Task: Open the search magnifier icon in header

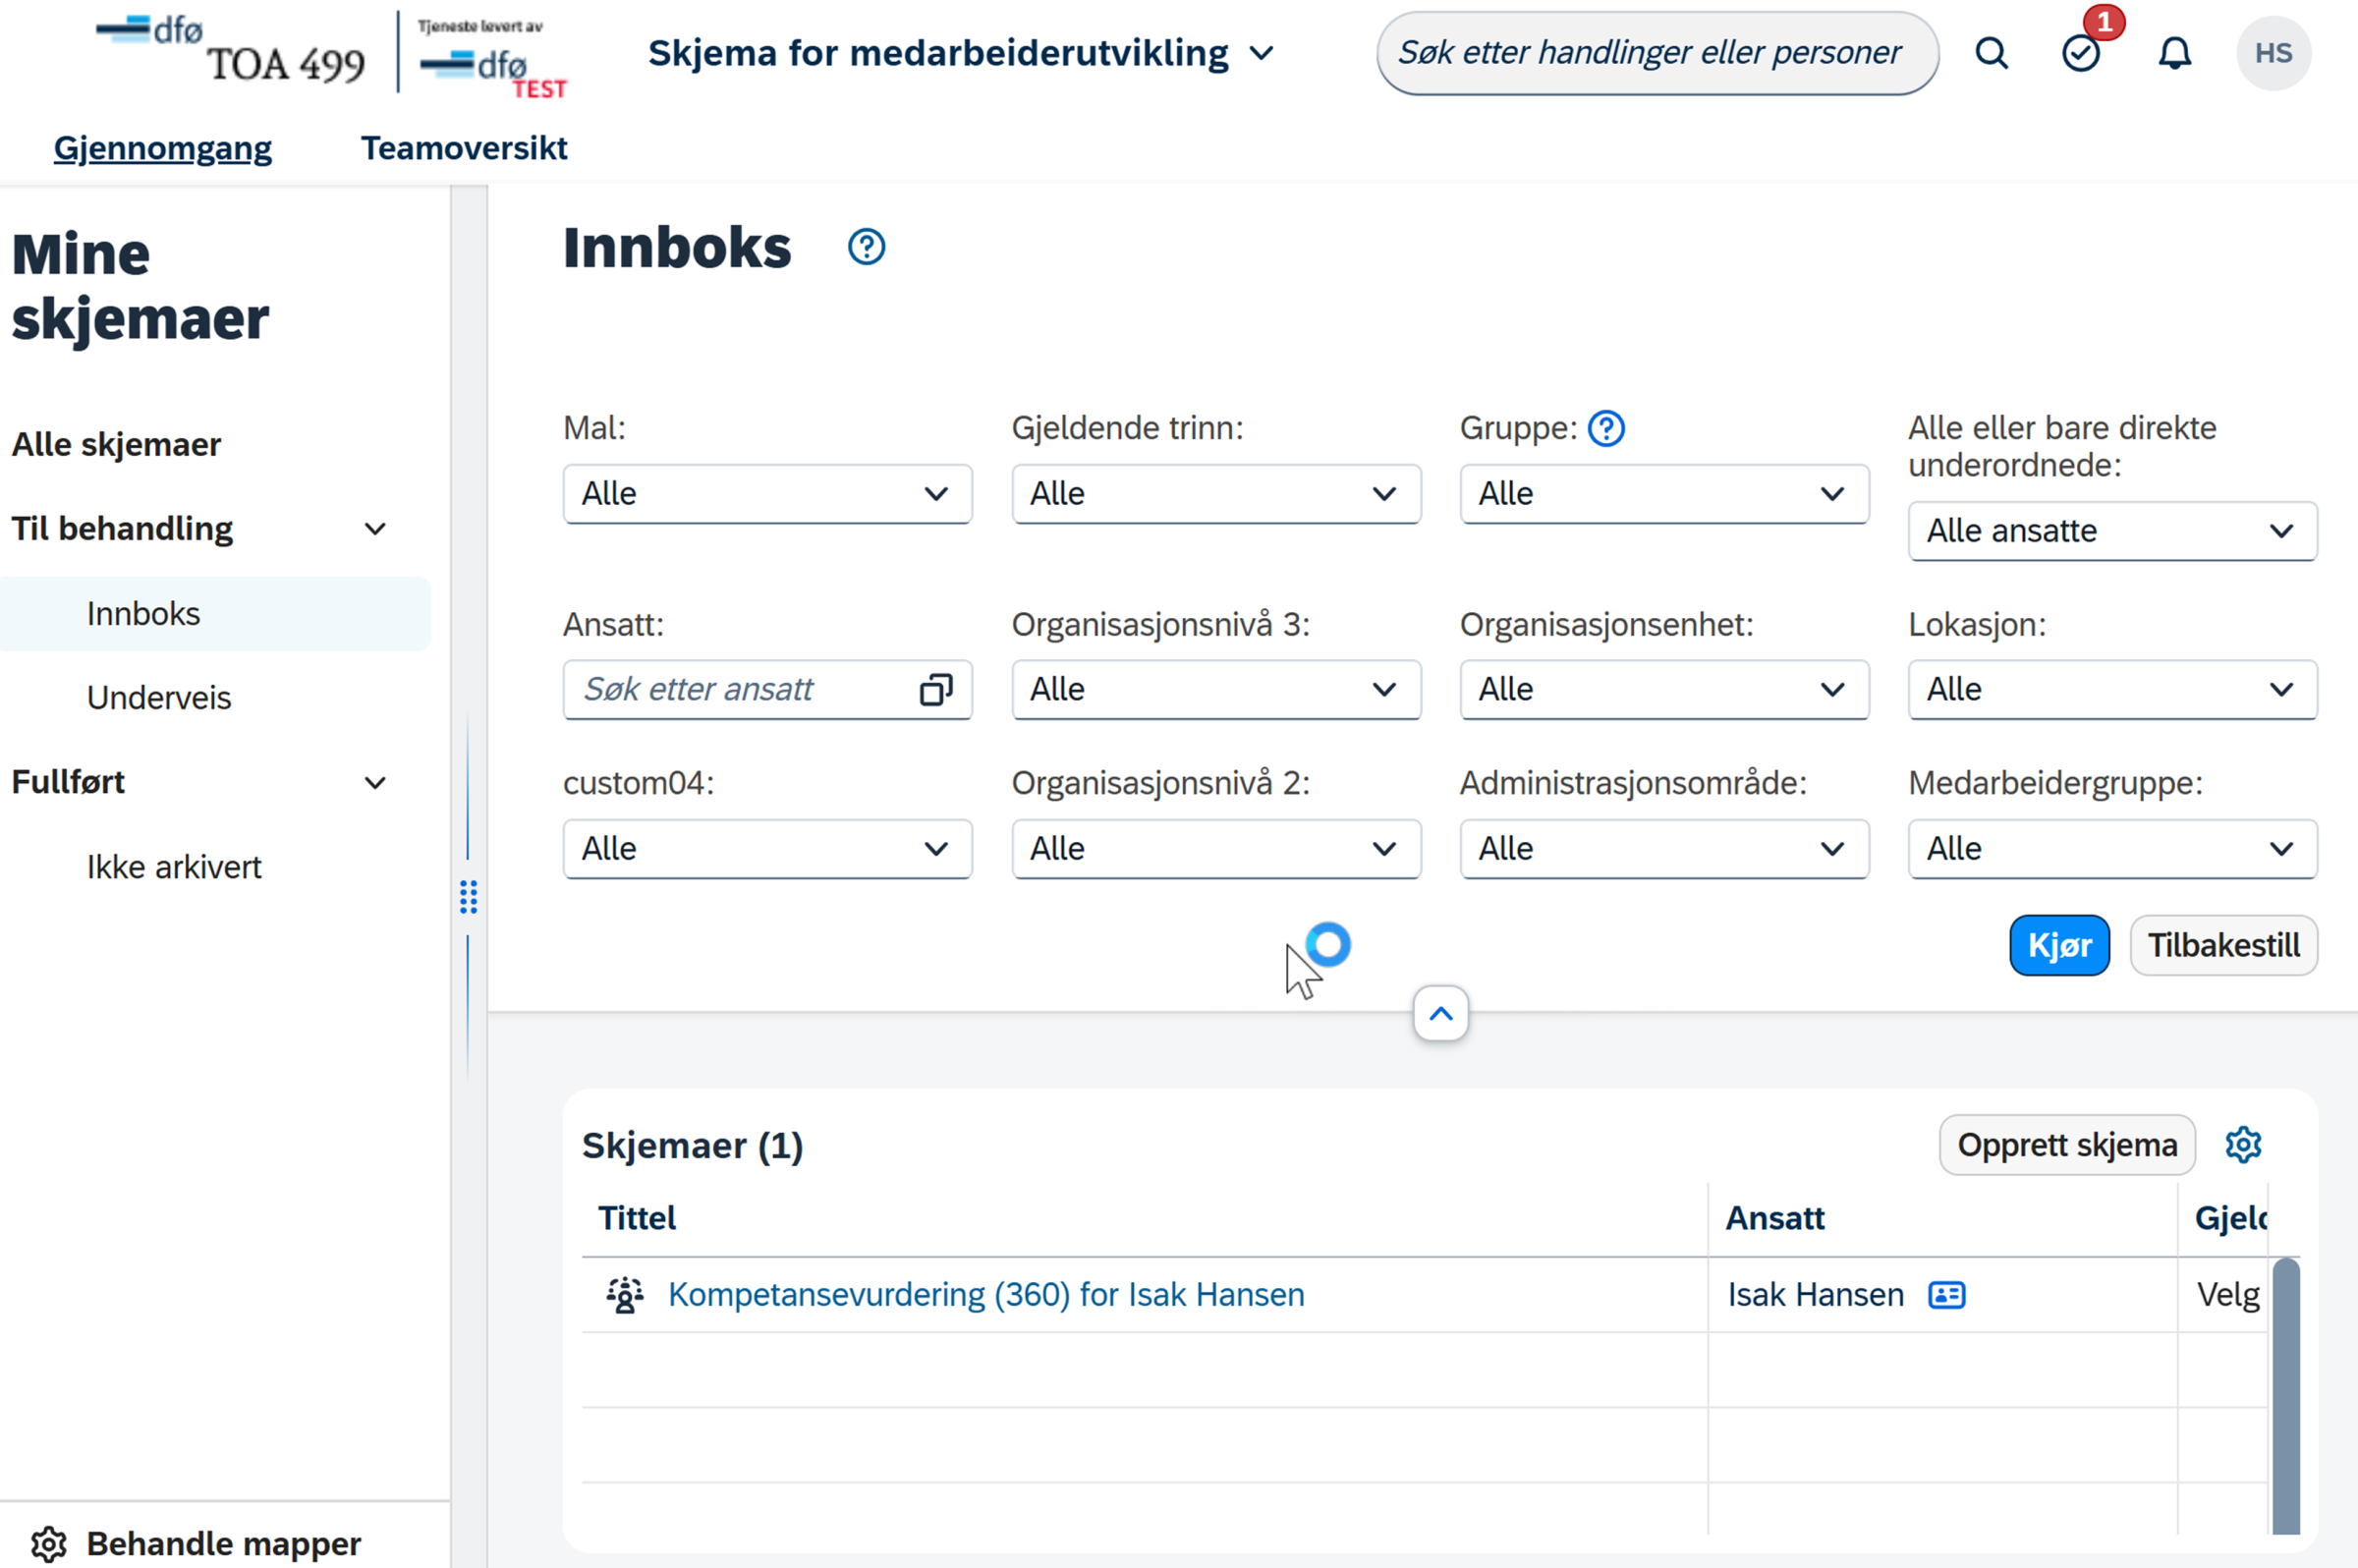Action: [1991, 53]
